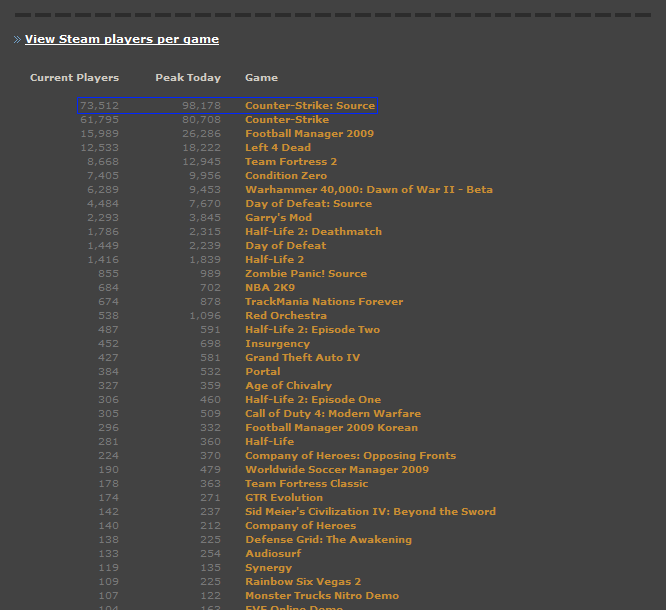Viewport: 666px width, 610px height.
Task: Click the current players value 107
Action: tap(109, 596)
